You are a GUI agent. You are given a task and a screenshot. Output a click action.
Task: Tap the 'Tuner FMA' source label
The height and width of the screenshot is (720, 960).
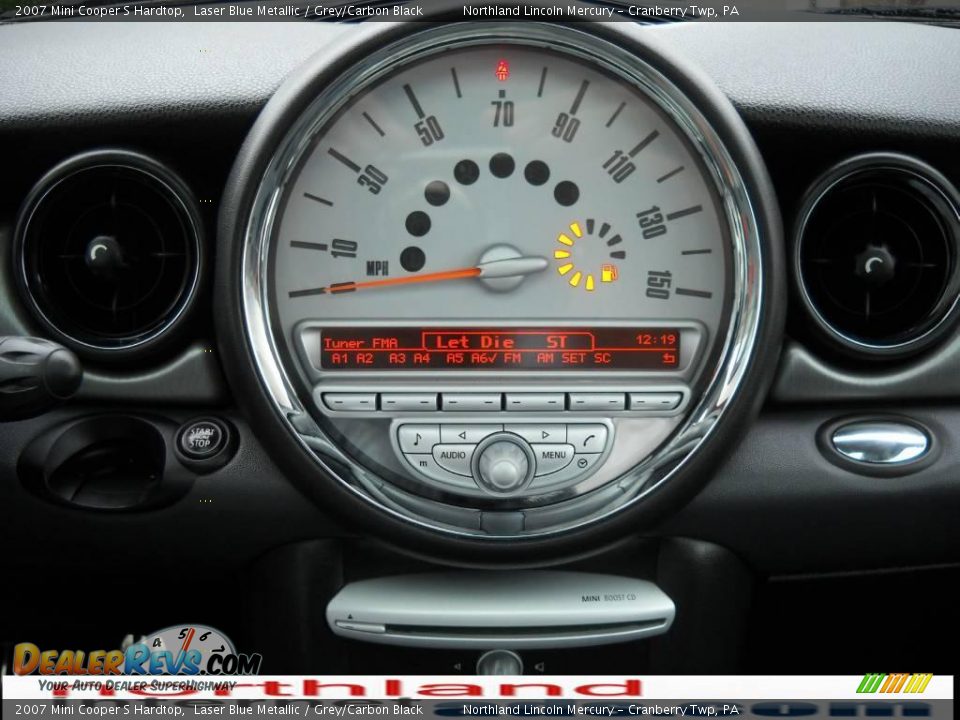coord(361,343)
